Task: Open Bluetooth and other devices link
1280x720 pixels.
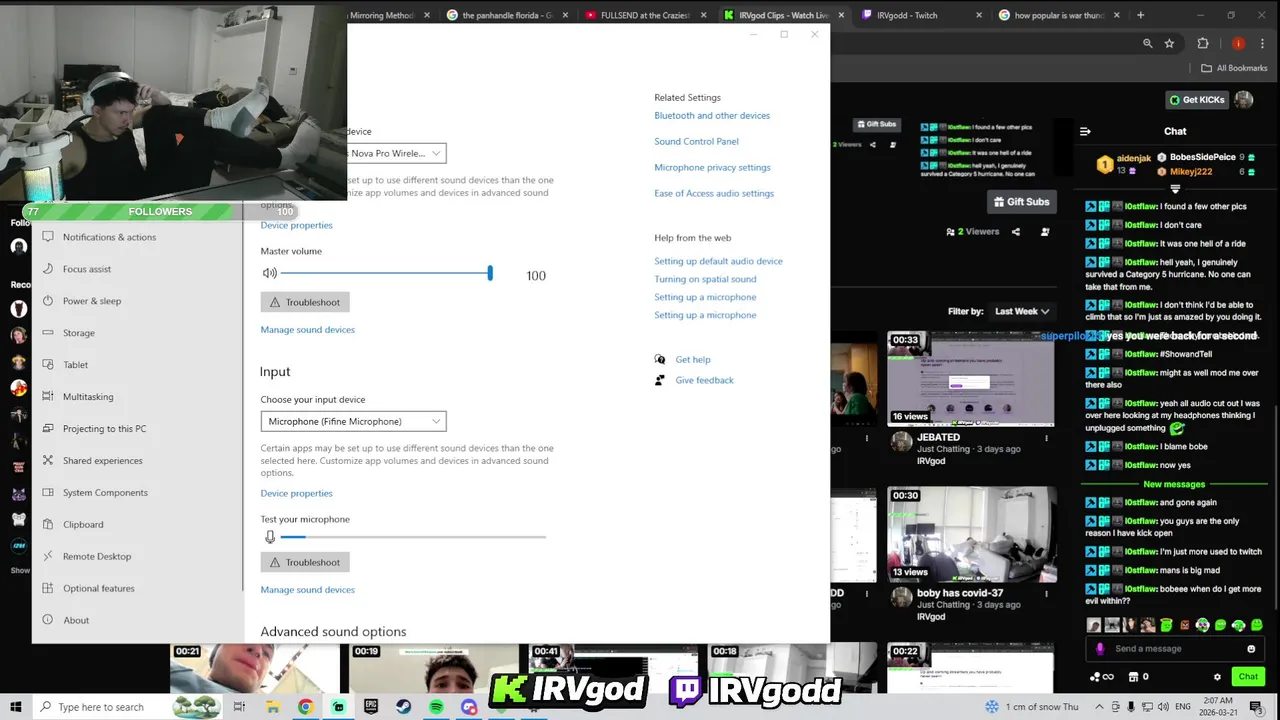Action: click(x=712, y=115)
